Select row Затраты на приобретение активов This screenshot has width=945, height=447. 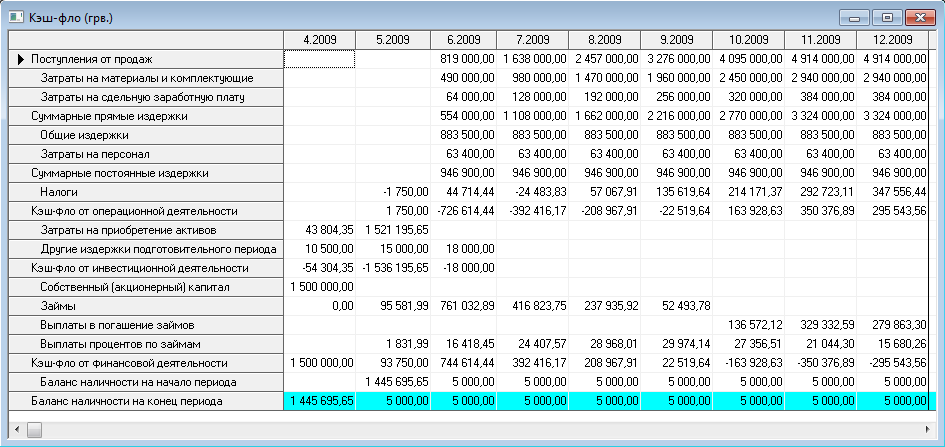click(x=146, y=230)
